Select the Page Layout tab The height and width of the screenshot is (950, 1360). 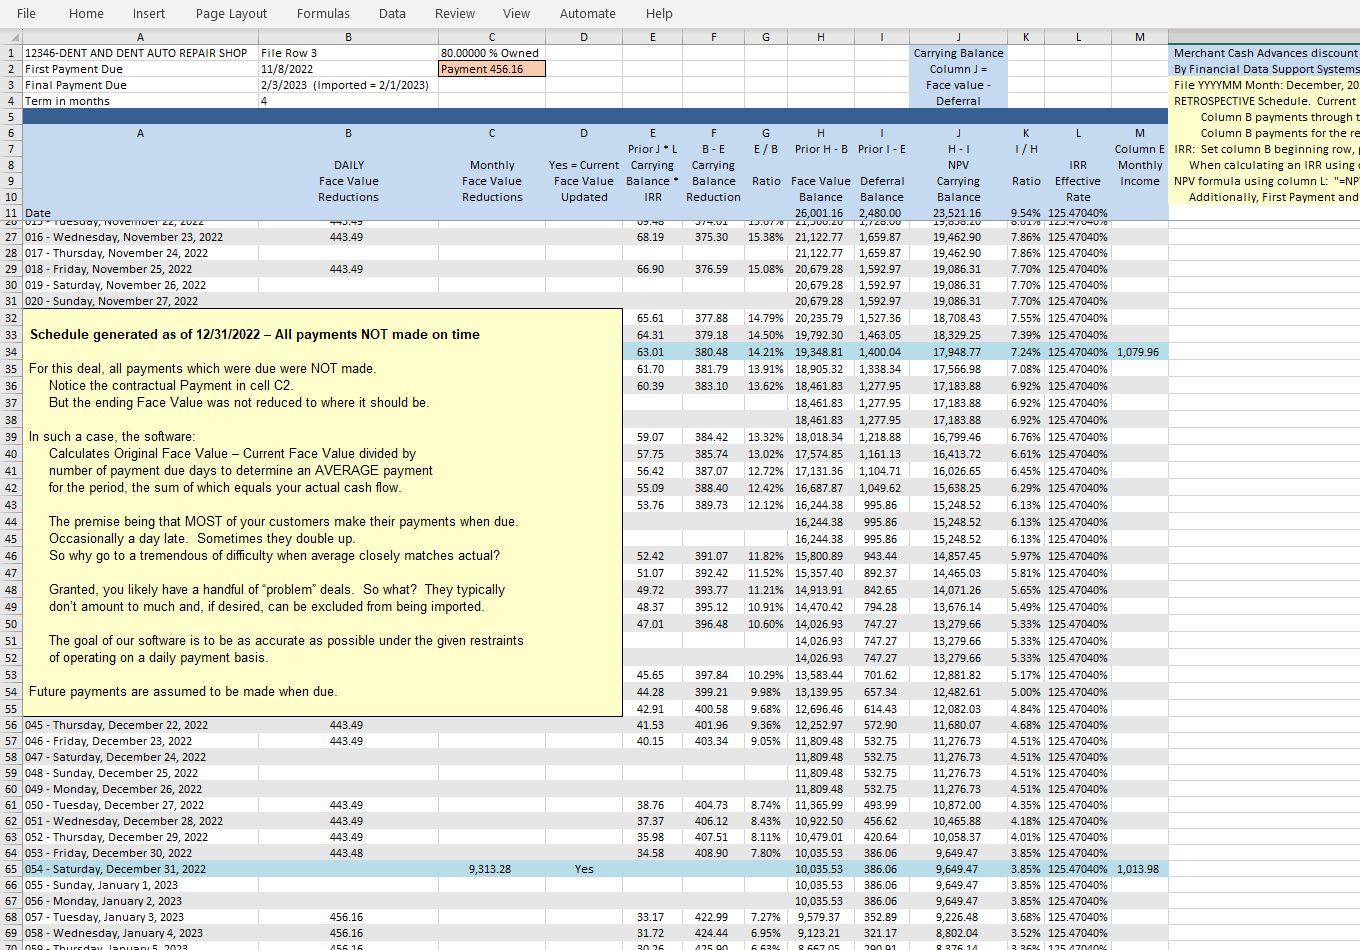[231, 14]
